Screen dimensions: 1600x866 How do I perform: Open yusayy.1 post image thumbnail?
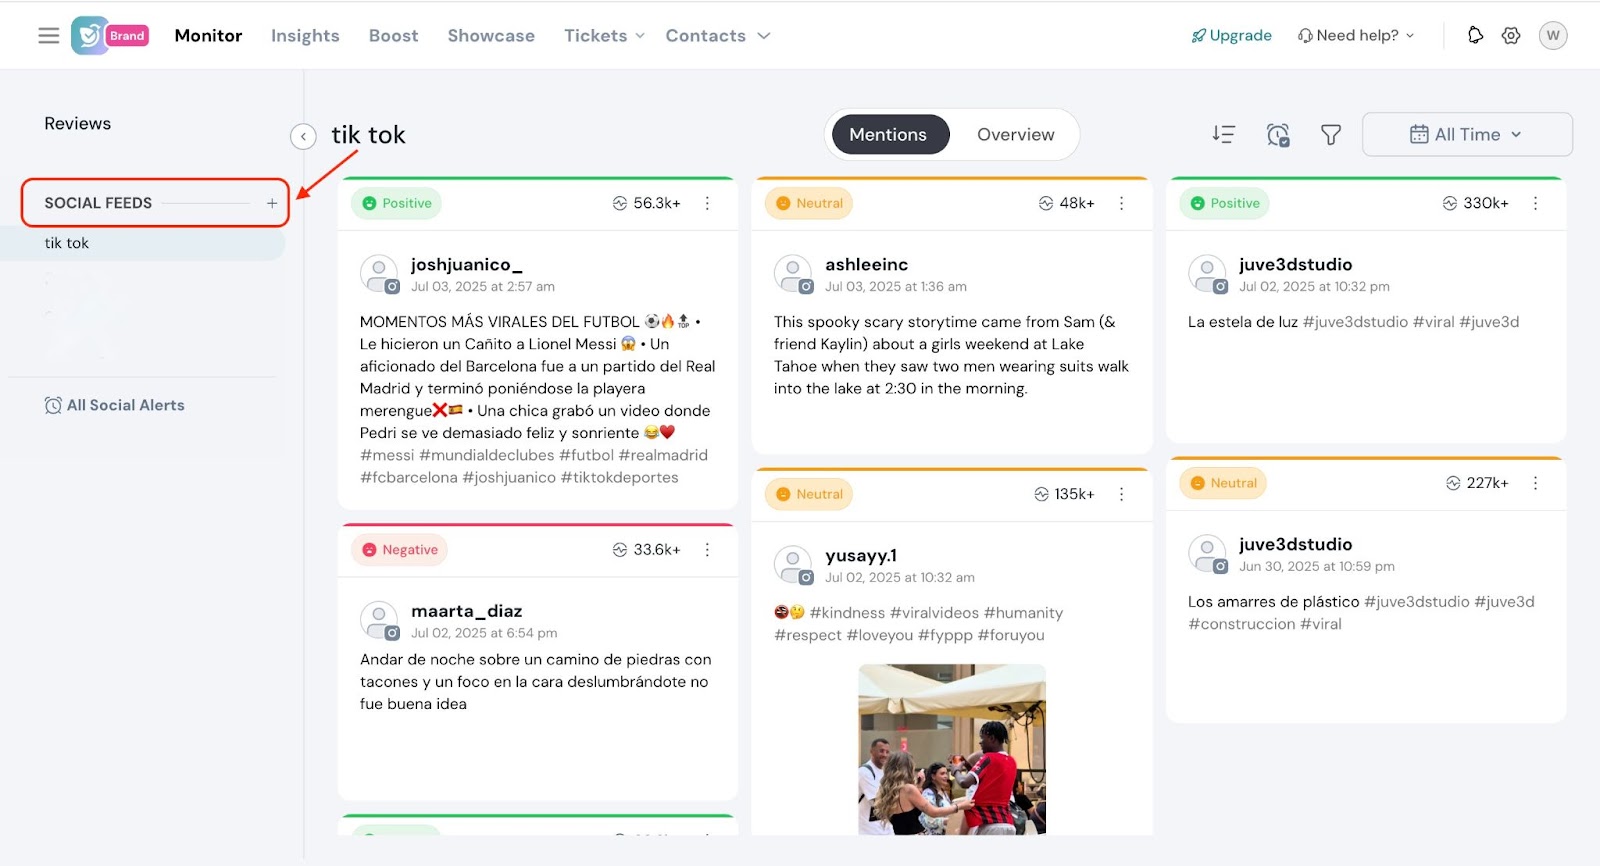(x=951, y=749)
